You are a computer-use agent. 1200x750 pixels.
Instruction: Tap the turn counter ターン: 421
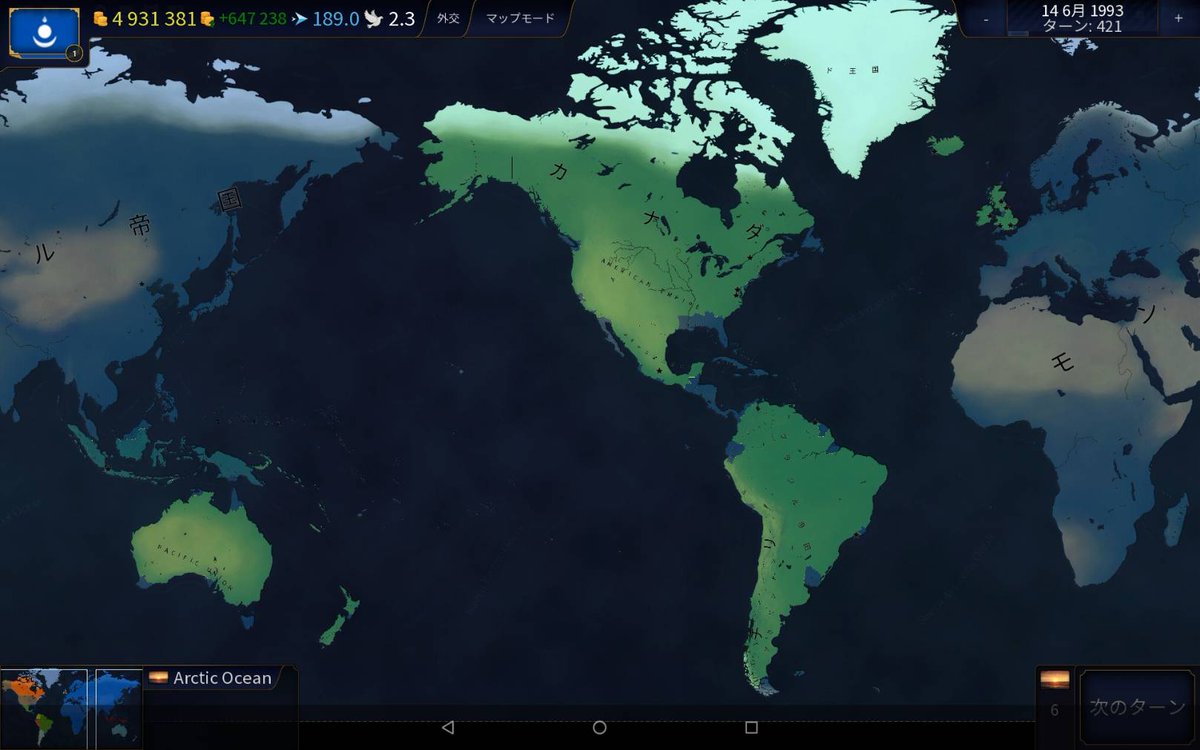pyautogui.click(x=1082, y=27)
